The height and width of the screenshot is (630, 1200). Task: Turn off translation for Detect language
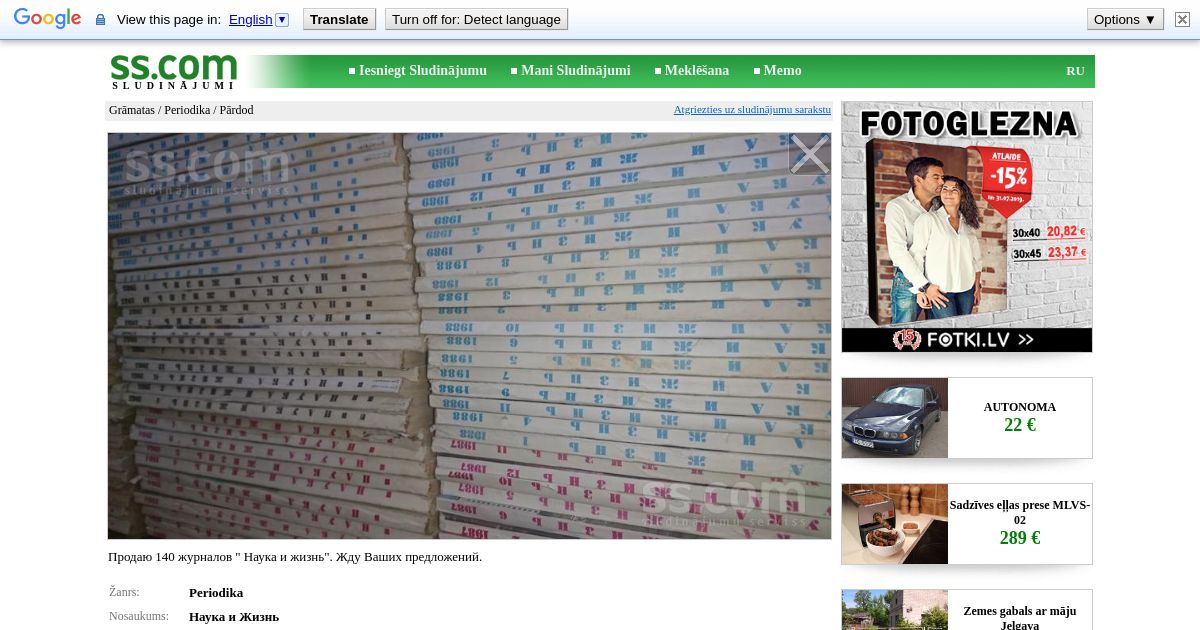point(476,19)
